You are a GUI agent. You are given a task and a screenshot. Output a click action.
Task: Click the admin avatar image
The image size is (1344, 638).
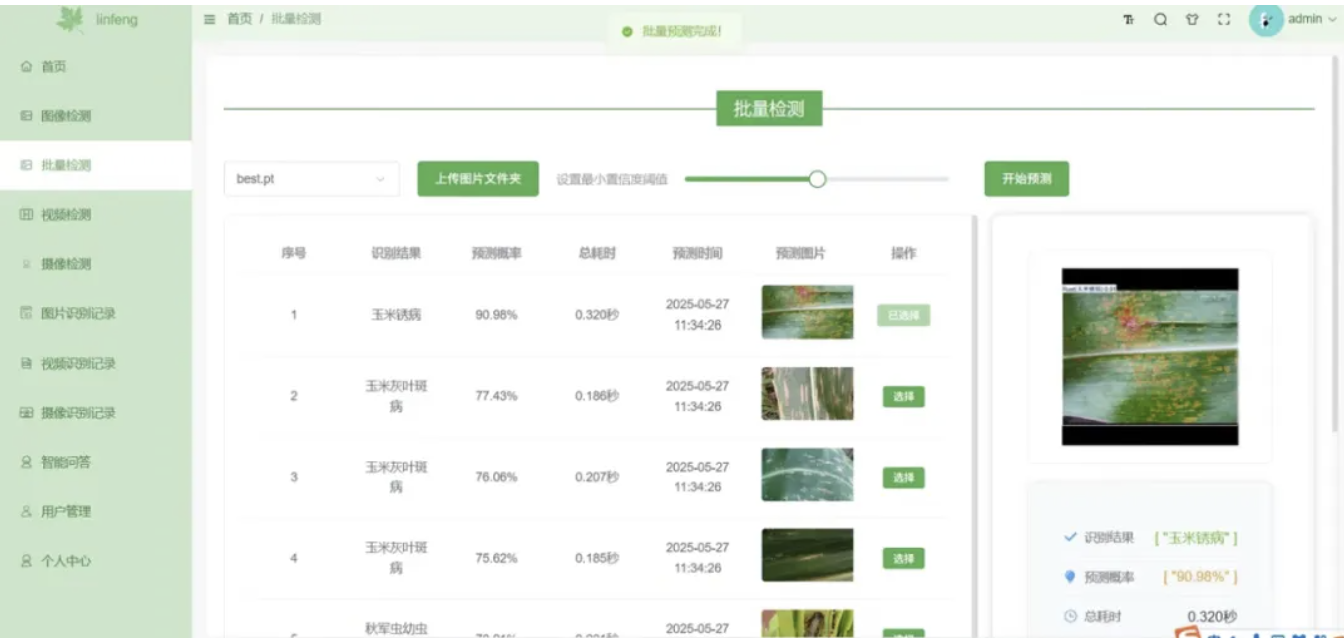1266,19
